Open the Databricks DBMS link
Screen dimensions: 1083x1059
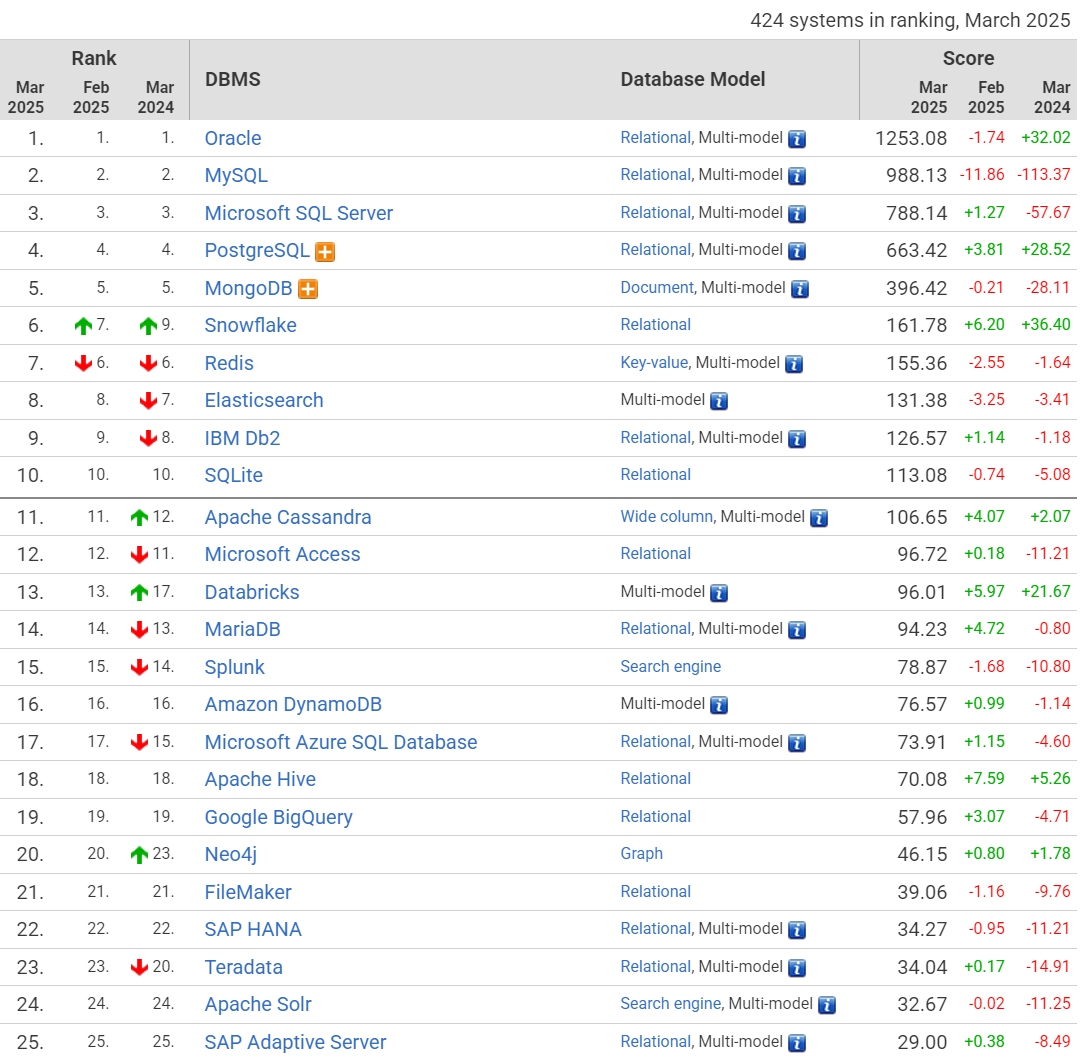tap(252, 593)
